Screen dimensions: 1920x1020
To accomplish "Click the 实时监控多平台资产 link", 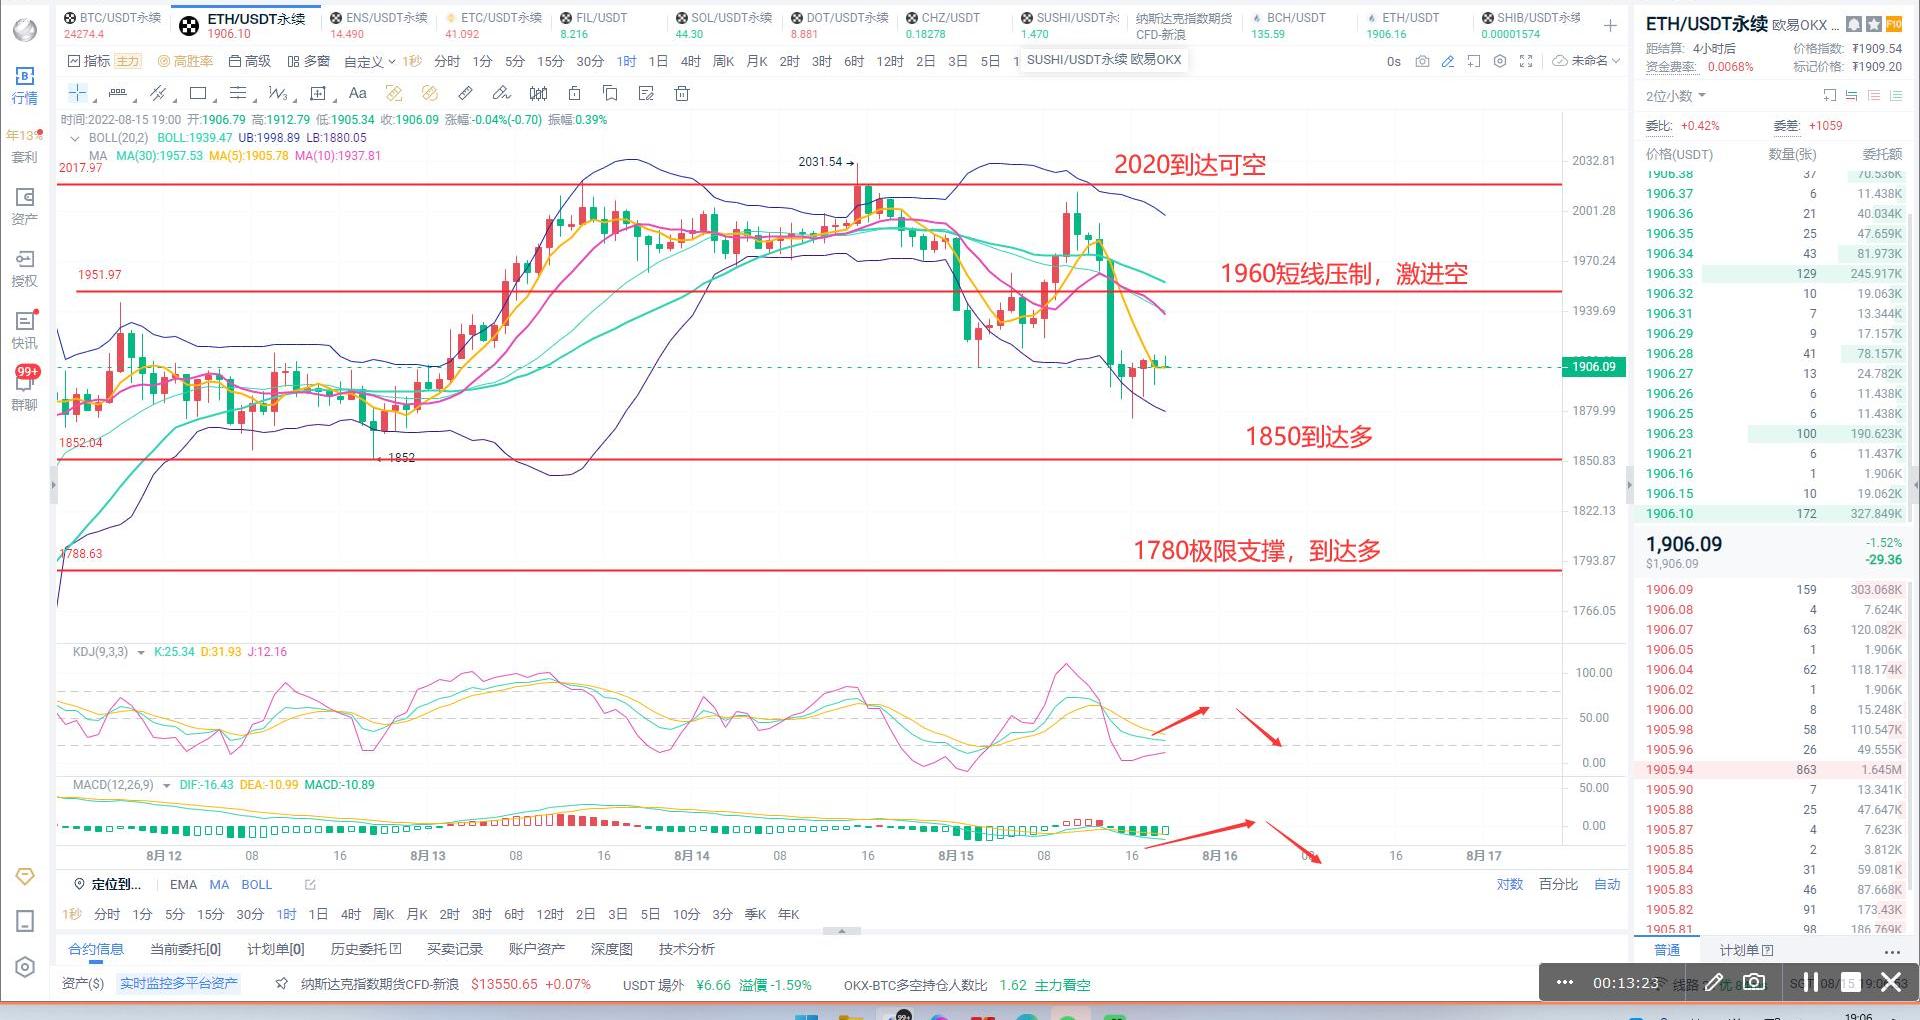I will [x=179, y=984].
